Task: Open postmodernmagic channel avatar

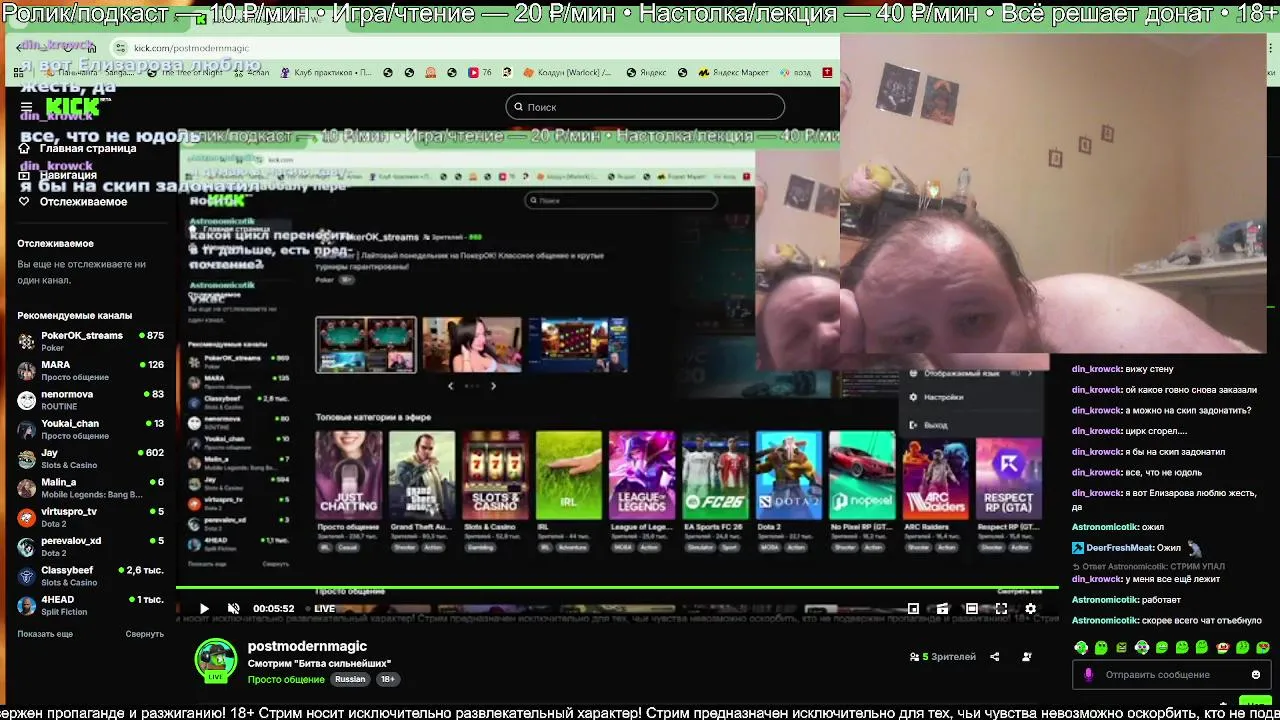Action: 216,659
